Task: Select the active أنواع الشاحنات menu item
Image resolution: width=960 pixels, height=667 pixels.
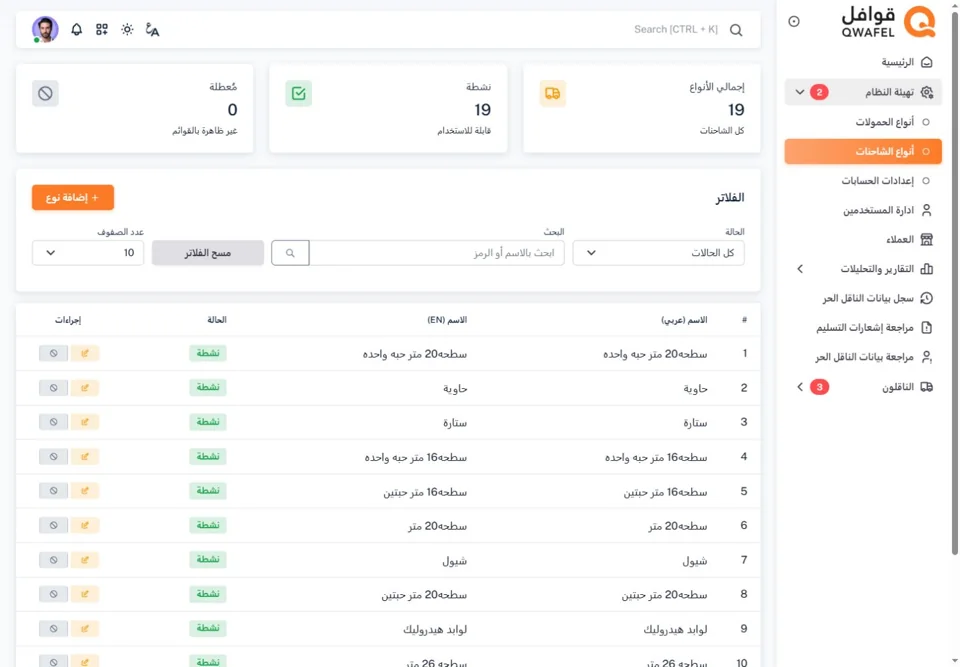Action: tap(863, 151)
